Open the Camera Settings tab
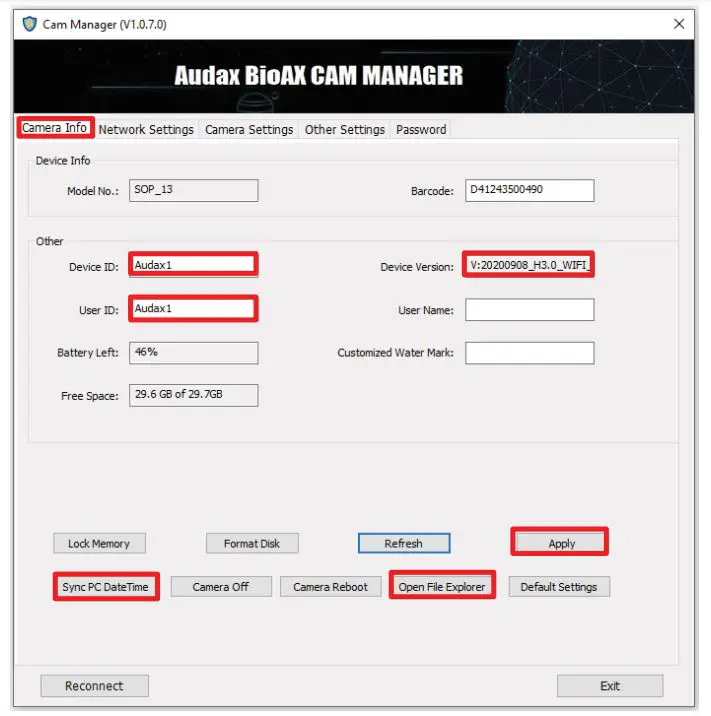The height and width of the screenshot is (716, 711). click(x=249, y=130)
